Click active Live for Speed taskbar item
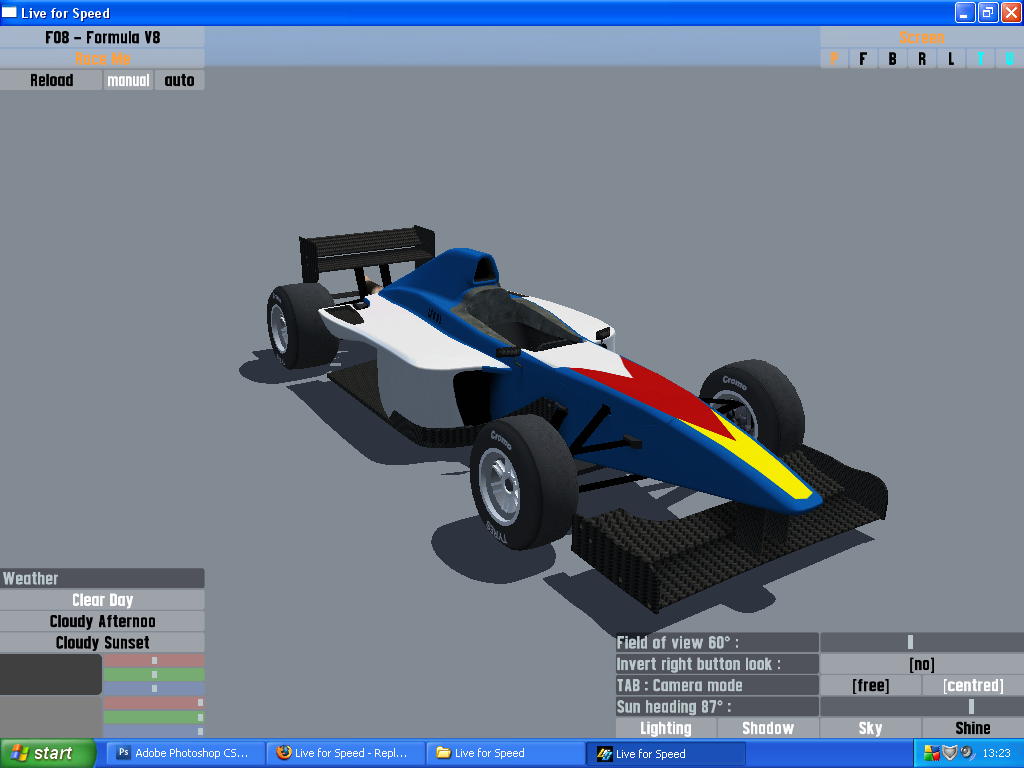The image size is (1024, 768). tap(666, 753)
